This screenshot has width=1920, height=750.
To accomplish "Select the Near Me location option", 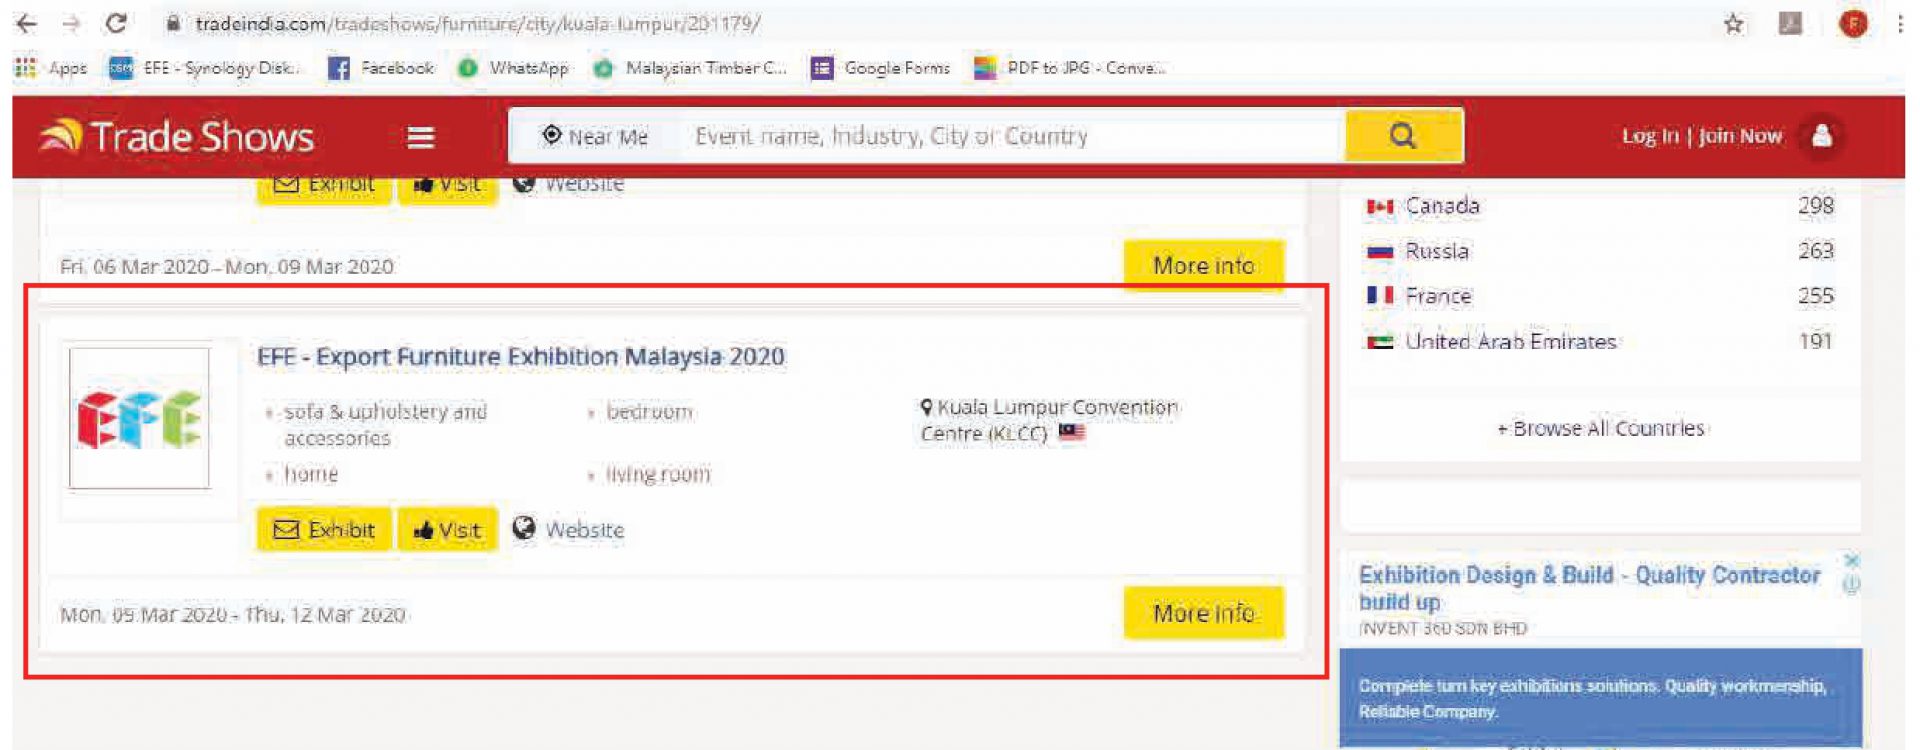I will point(595,136).
